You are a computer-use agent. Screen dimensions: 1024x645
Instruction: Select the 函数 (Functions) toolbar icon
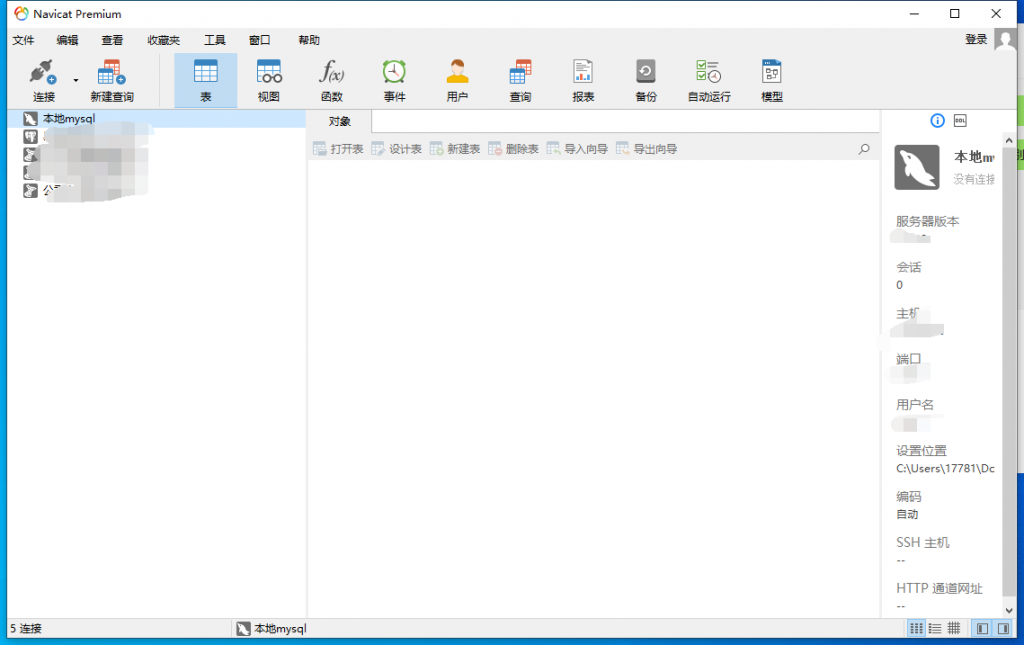[331, 81]
